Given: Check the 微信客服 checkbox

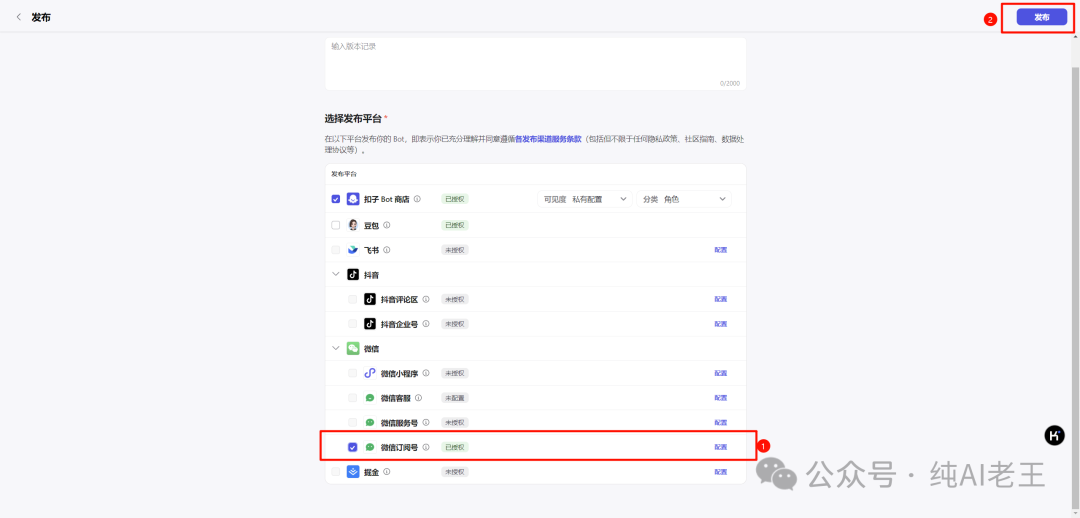Looking at the screenshot, I should tap(353, 398).
